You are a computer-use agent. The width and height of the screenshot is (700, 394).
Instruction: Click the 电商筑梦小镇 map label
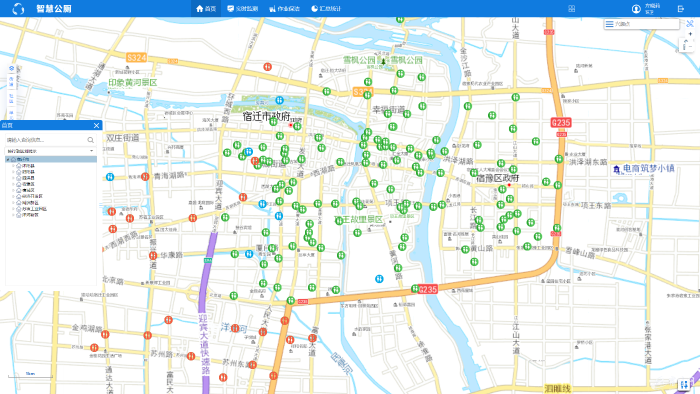click(648, 168)
